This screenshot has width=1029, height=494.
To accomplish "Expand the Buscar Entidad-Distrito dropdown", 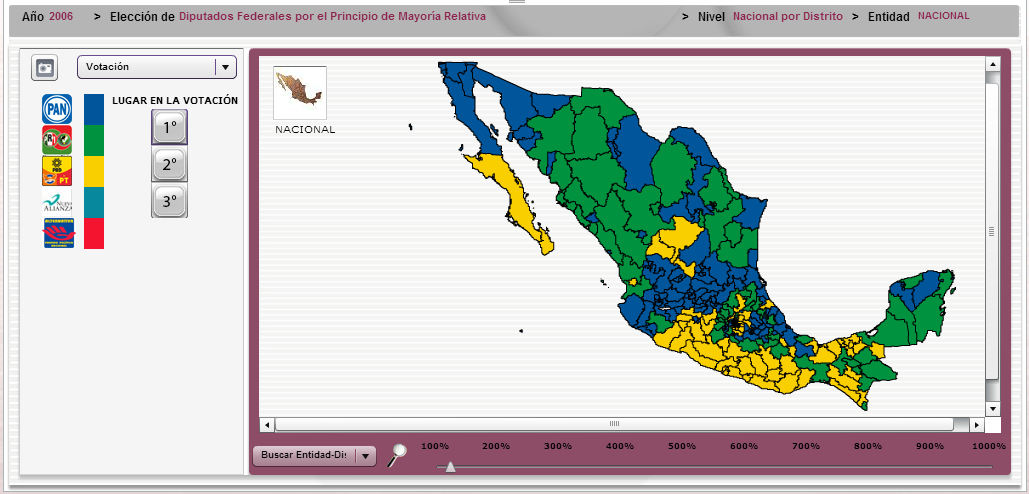I will coord(314,456).
